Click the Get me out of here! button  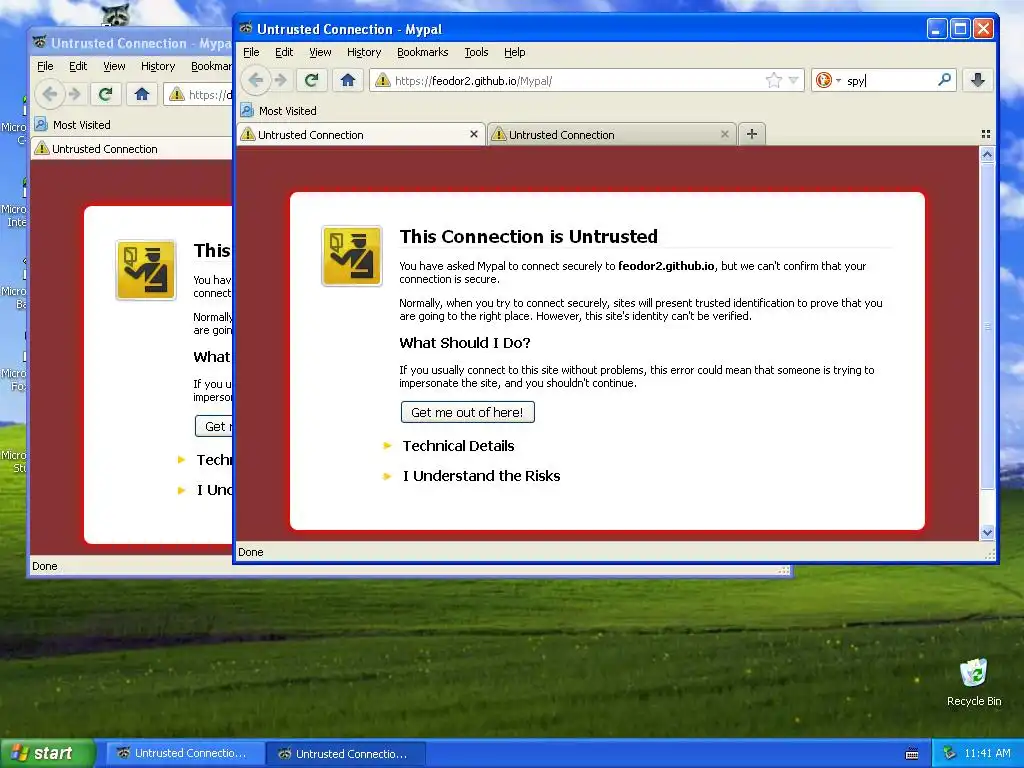[468, 412]
